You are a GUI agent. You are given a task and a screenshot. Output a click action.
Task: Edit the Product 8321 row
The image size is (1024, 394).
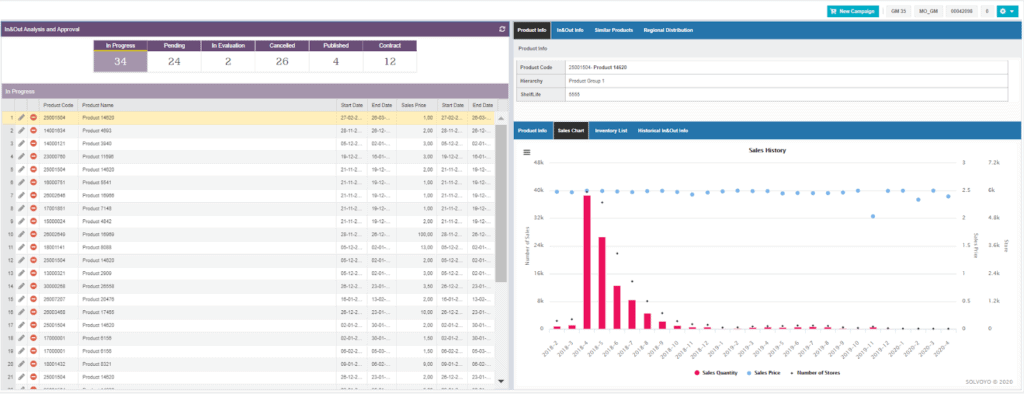22,363
